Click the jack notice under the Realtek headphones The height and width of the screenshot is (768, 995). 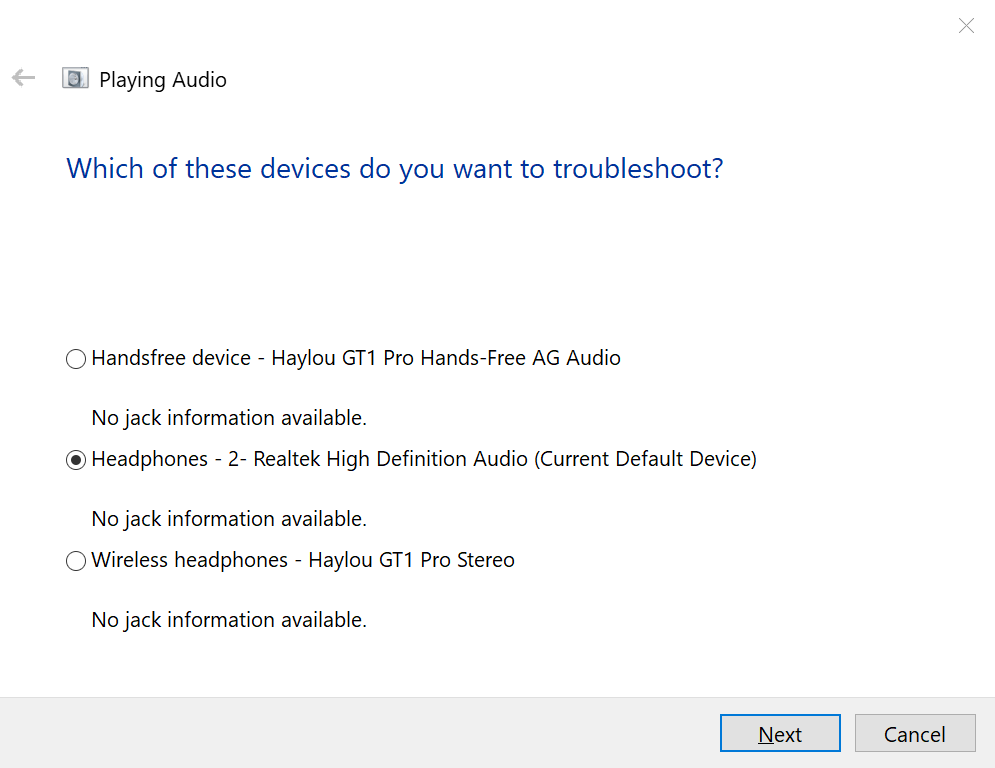228,518
